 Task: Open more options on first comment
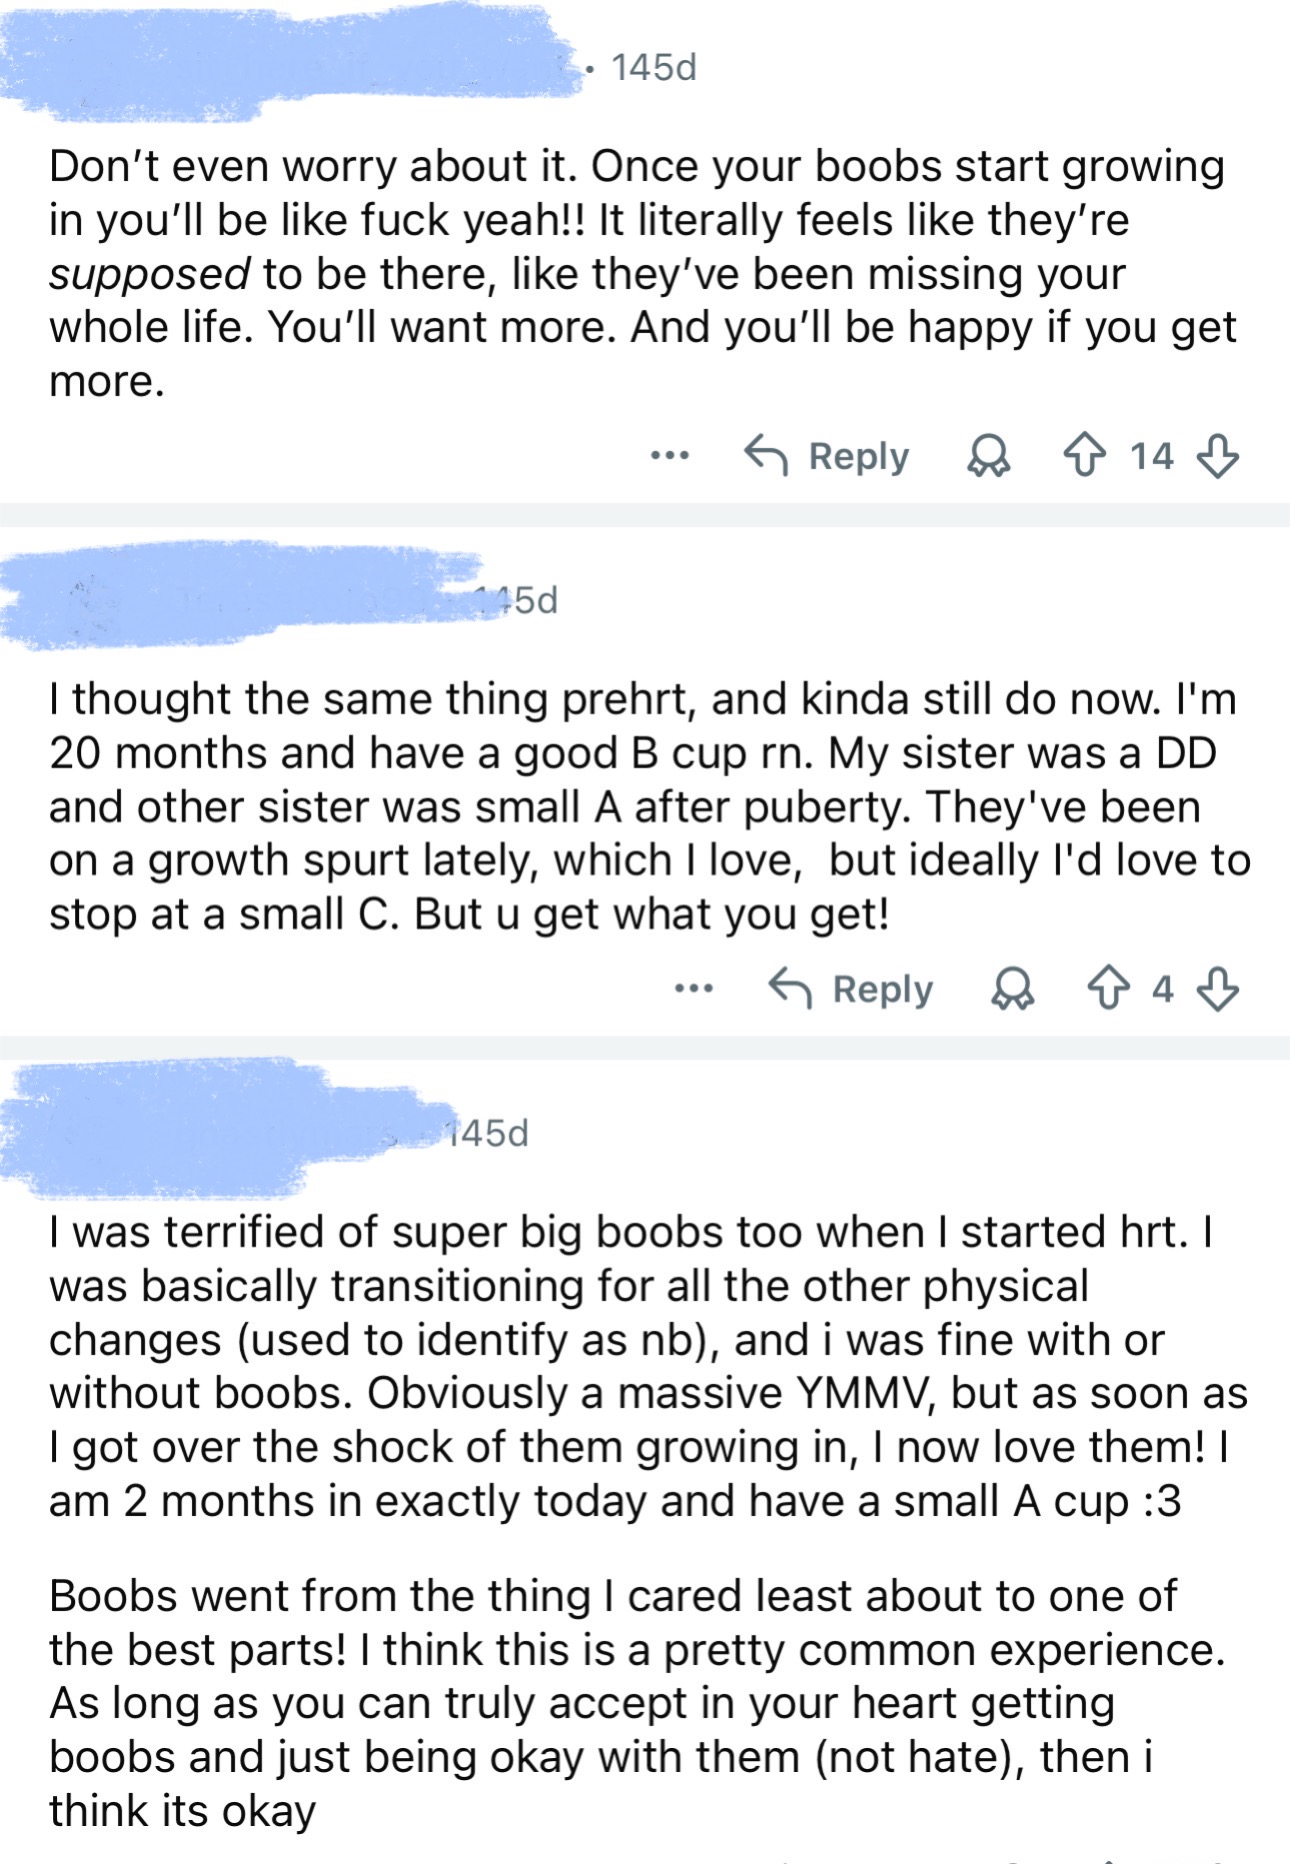pyautogui.click(x=669, y=457)
